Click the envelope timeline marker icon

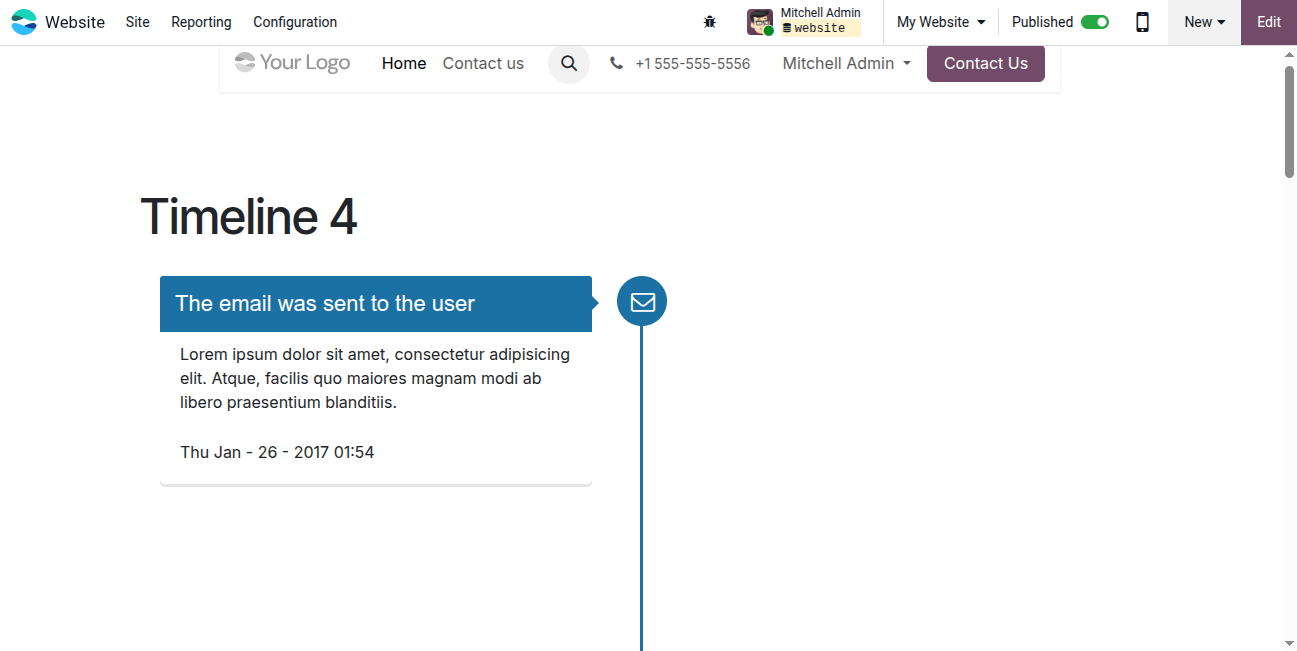pos(642,301)
